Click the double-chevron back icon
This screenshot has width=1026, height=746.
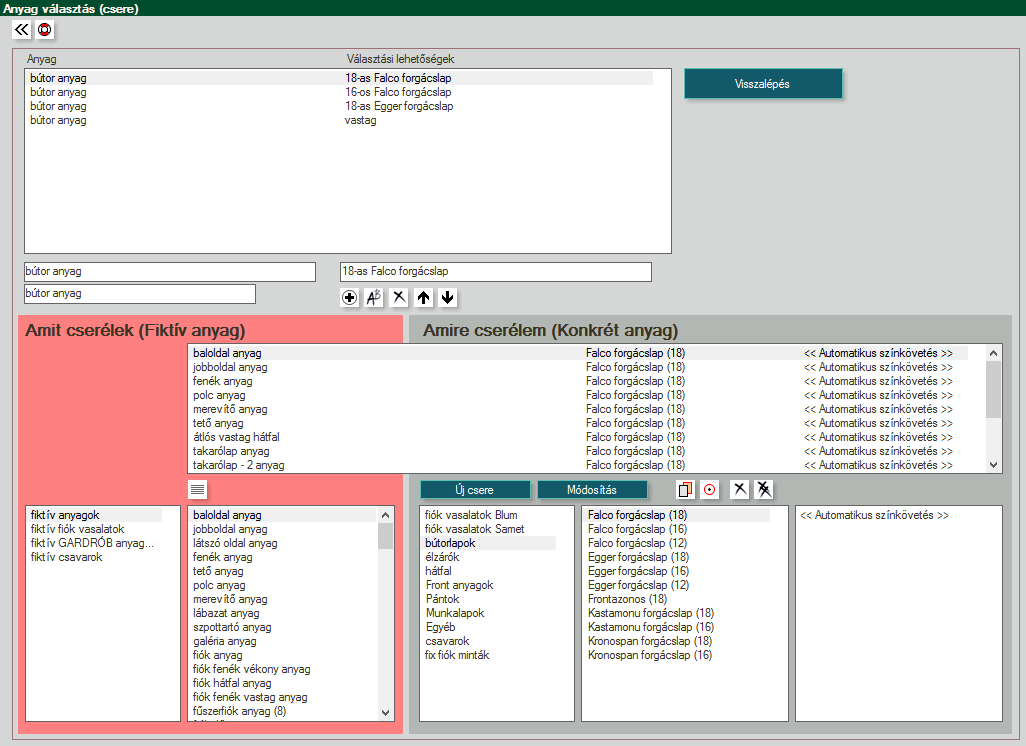pos(22,30)
